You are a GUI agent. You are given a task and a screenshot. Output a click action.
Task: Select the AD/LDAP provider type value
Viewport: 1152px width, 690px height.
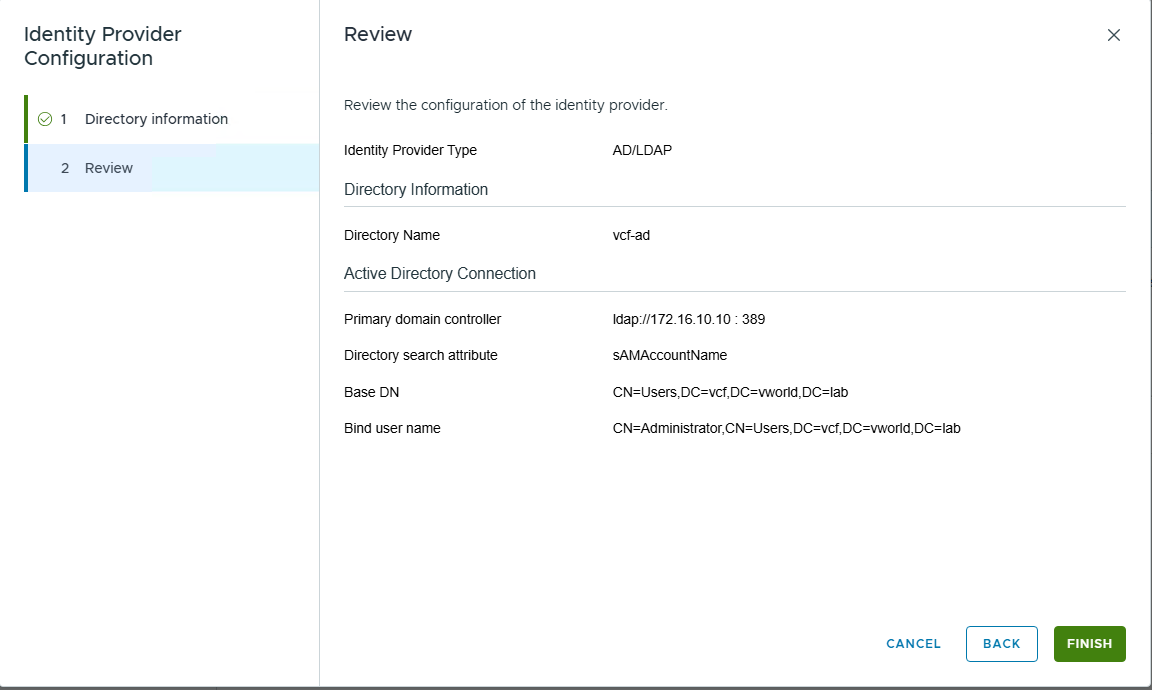point(642,150)
